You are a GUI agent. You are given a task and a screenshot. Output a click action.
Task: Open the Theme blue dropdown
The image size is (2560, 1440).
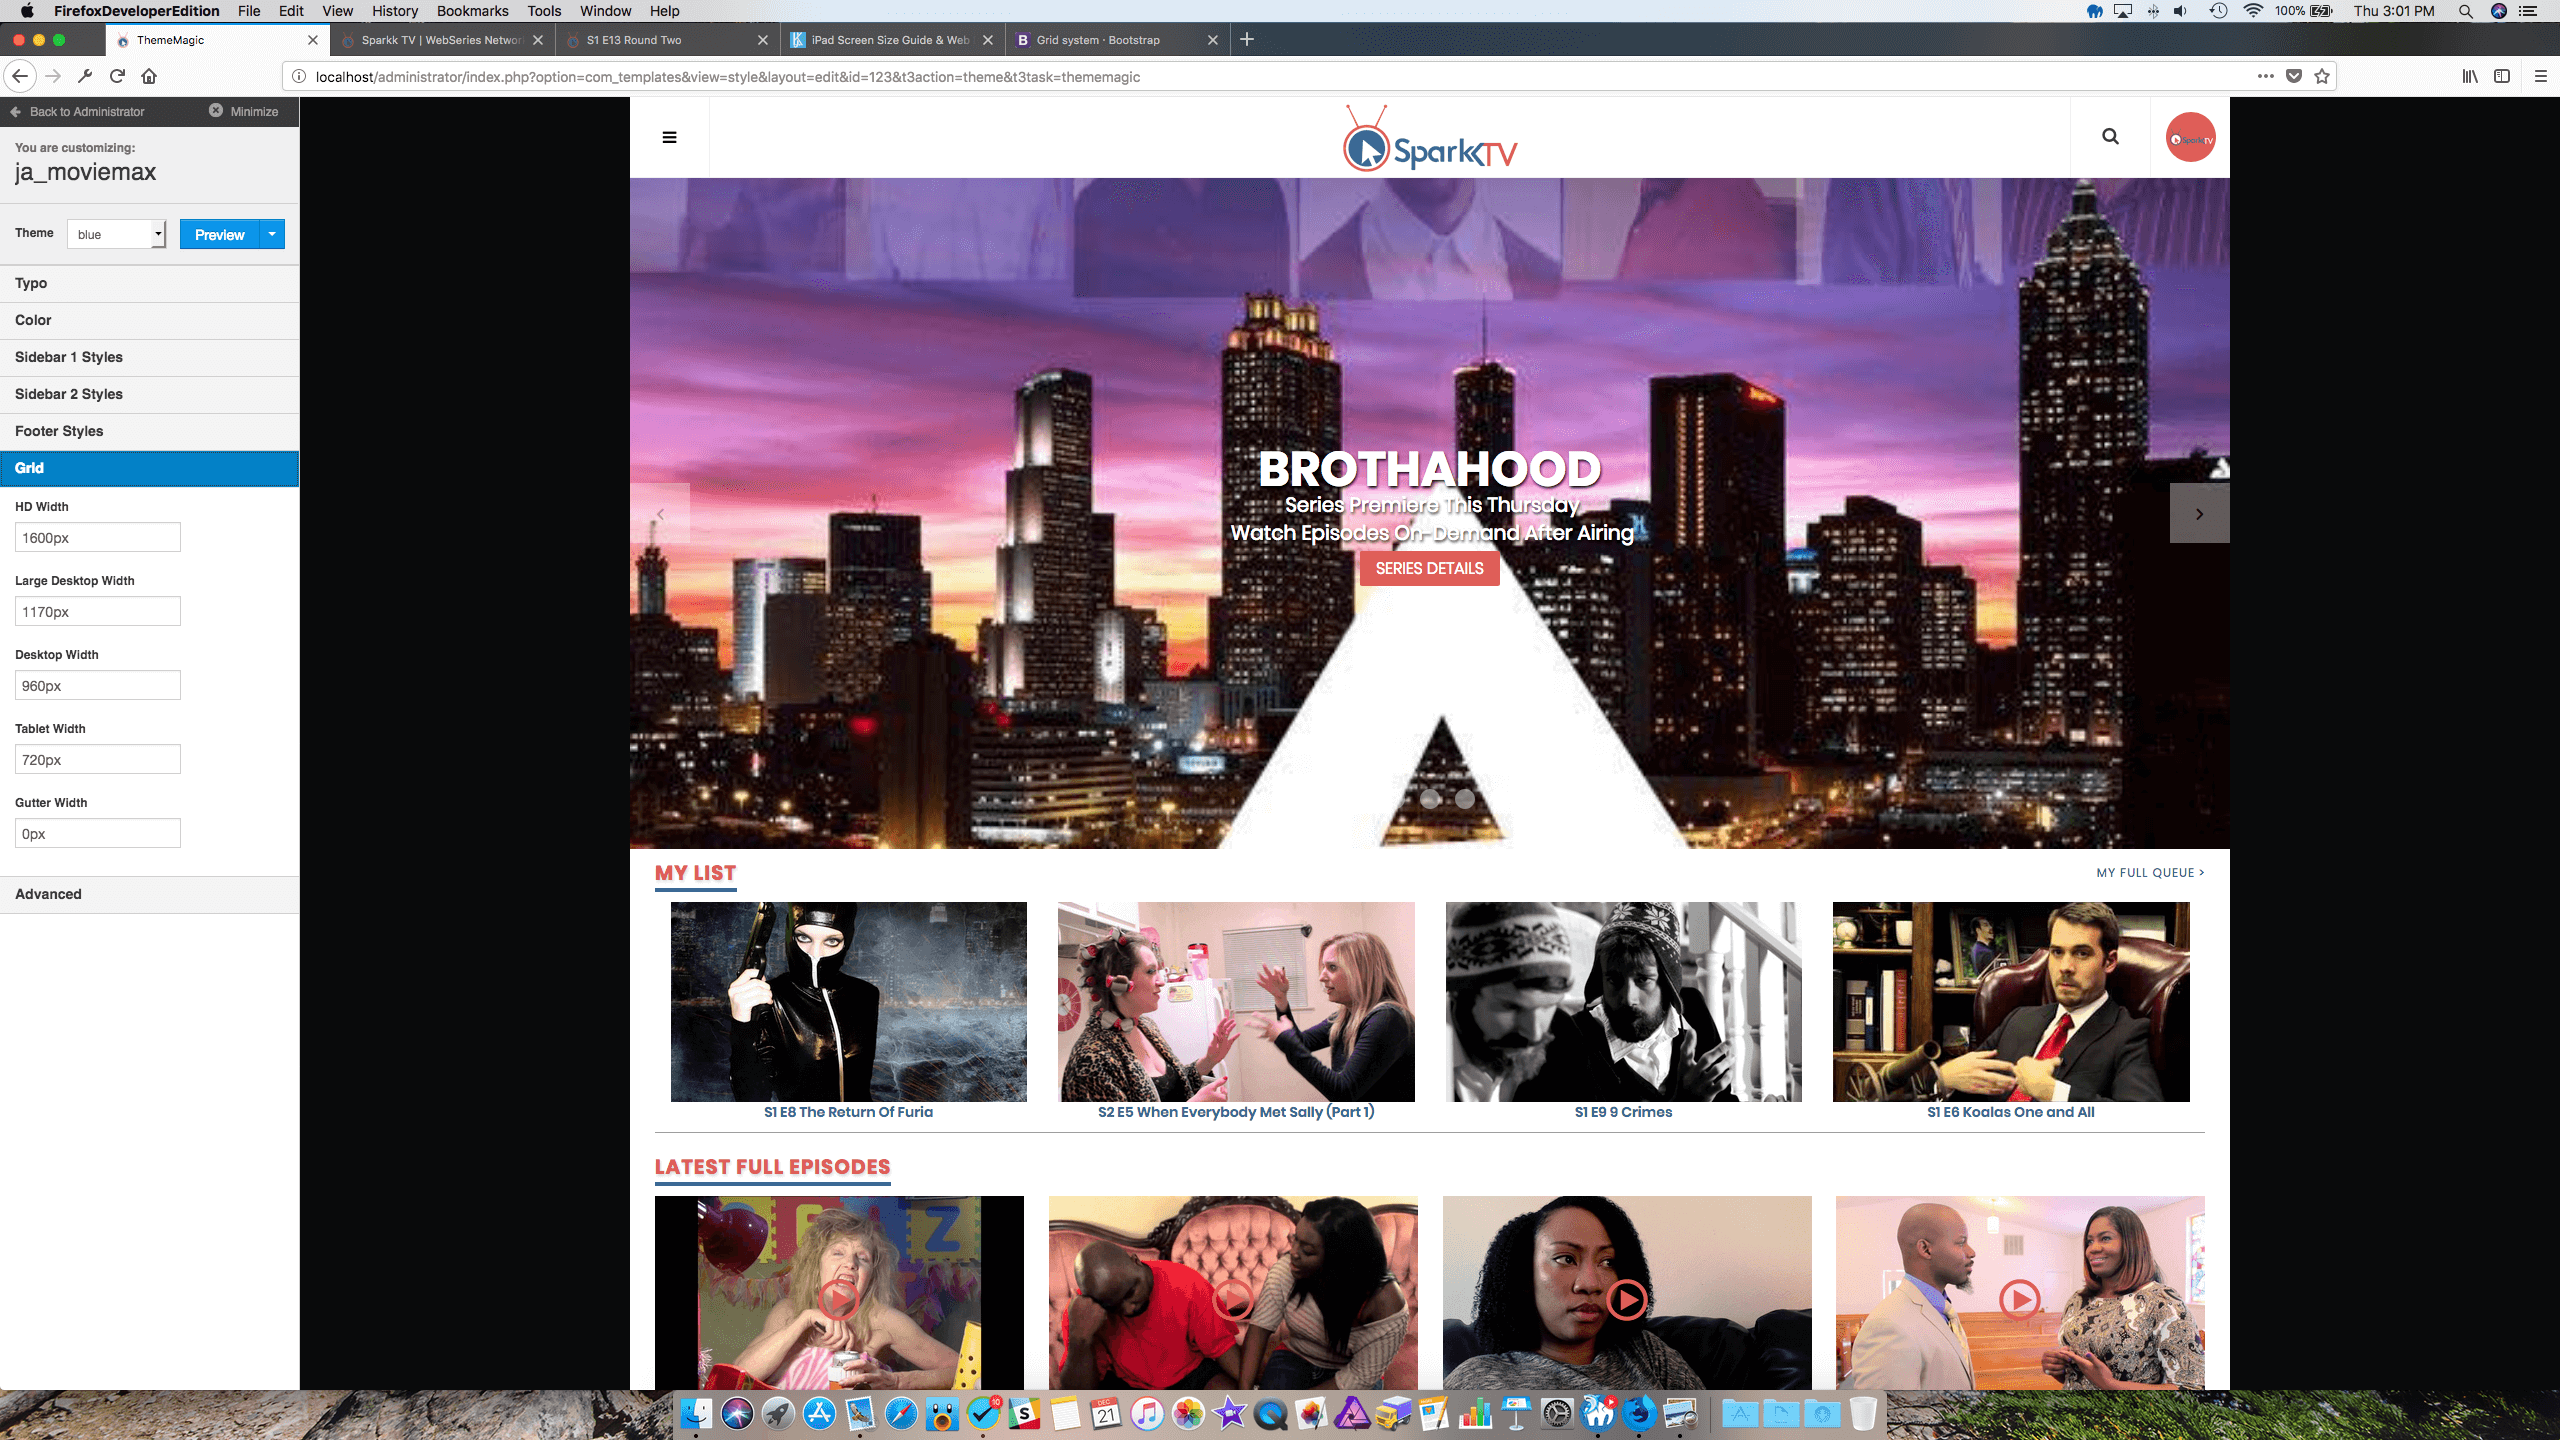[116, 234]
